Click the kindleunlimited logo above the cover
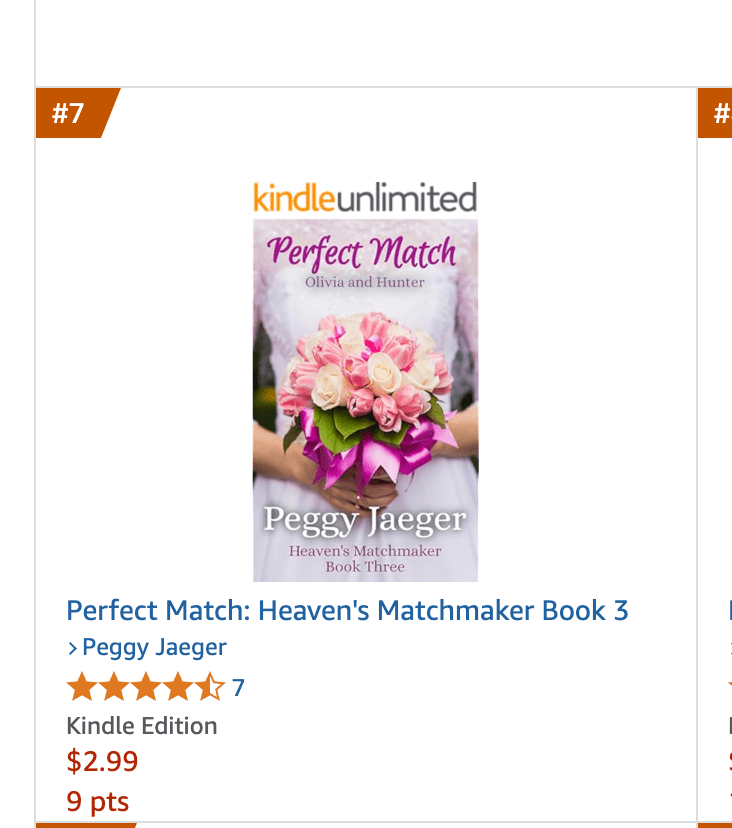This screenshot has height=828, width=732. [365, 197]
